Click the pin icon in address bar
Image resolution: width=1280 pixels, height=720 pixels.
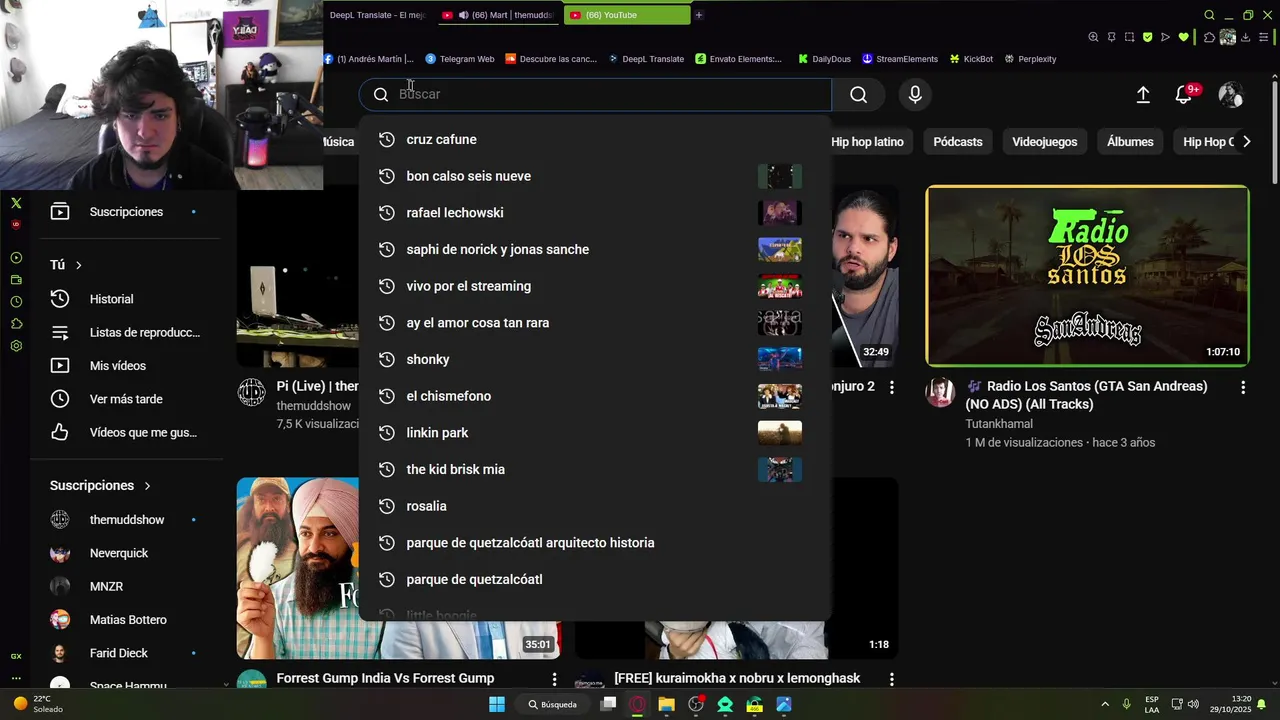point(1111,37)
